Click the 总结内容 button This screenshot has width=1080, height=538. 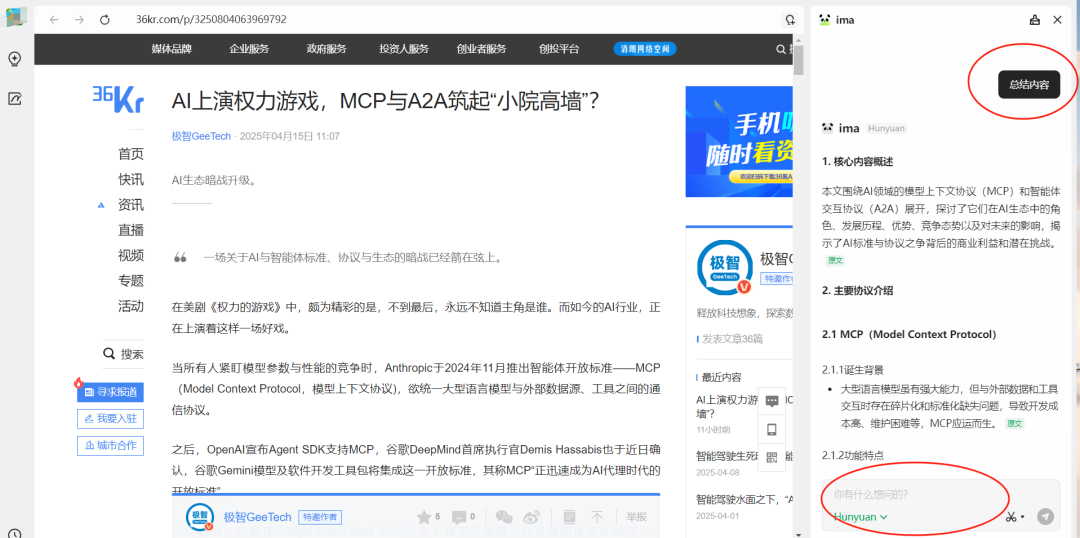pyautogui.click(x=1029, y=85)
